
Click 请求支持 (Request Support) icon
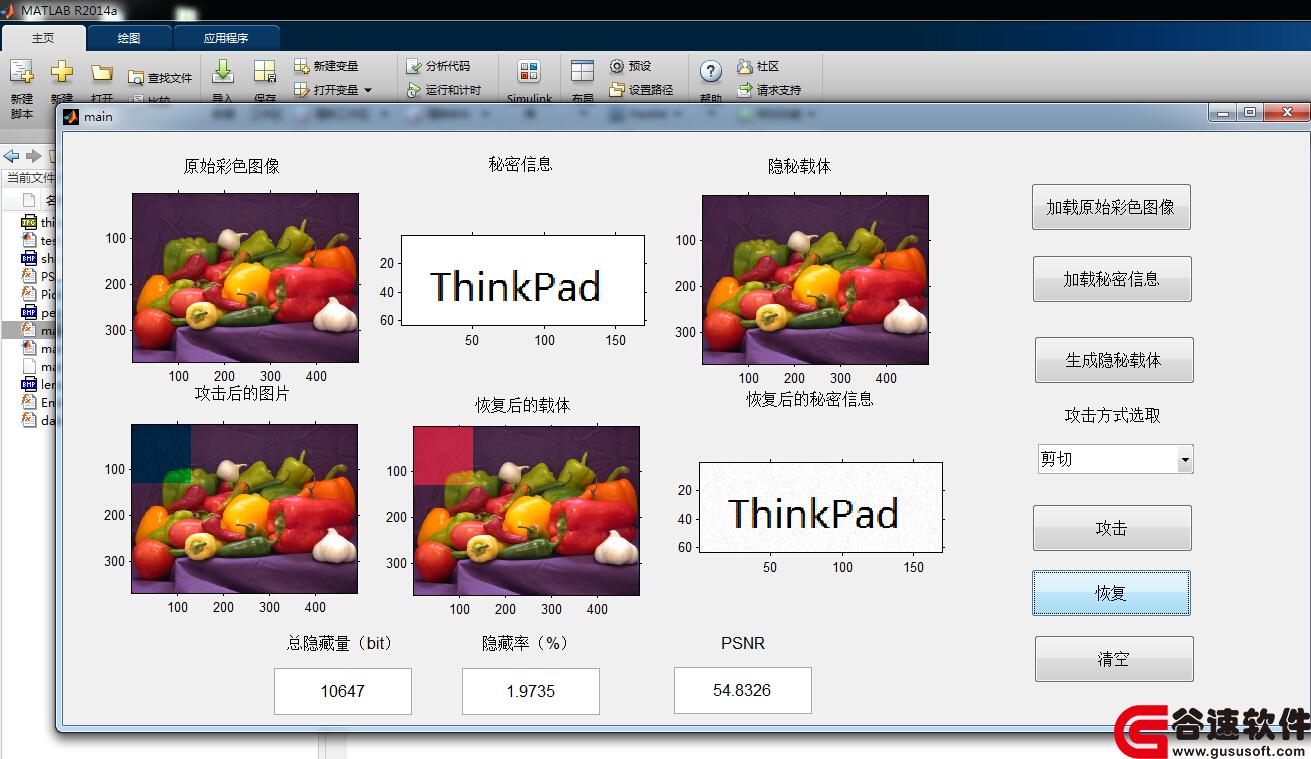[x=744, y=90]
